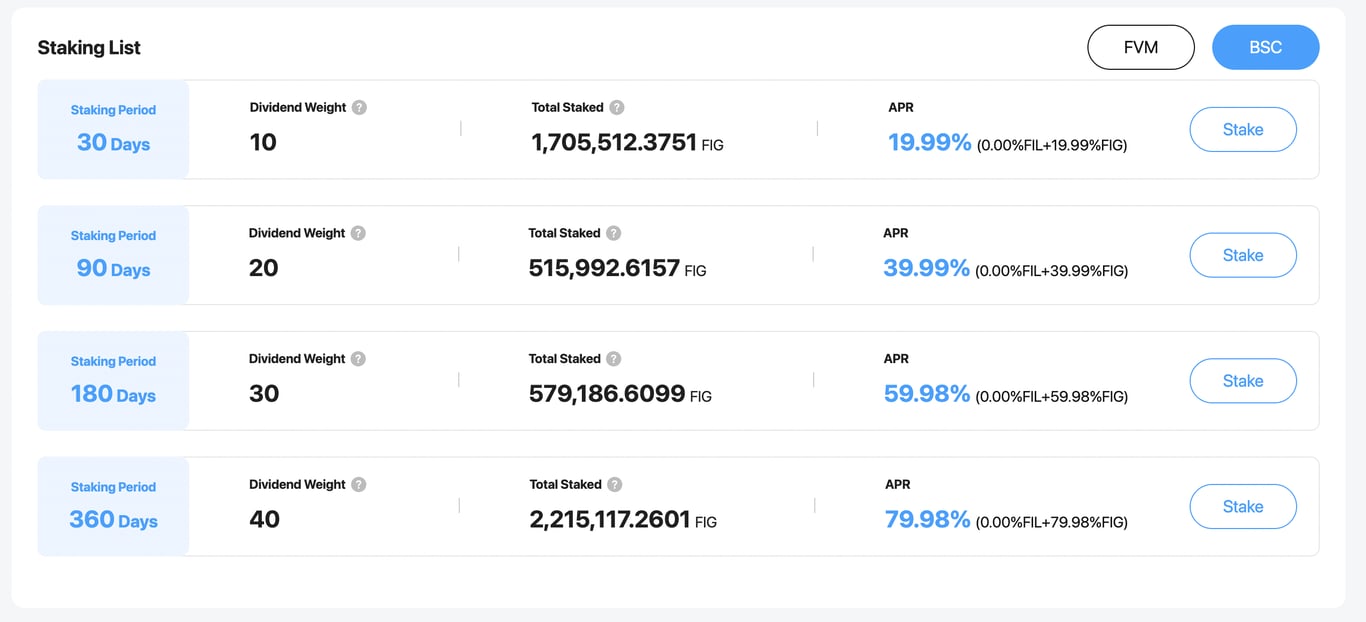
Task: Click the 1,705,512.3751 FIG total staked amount
Action: point(614,143)
